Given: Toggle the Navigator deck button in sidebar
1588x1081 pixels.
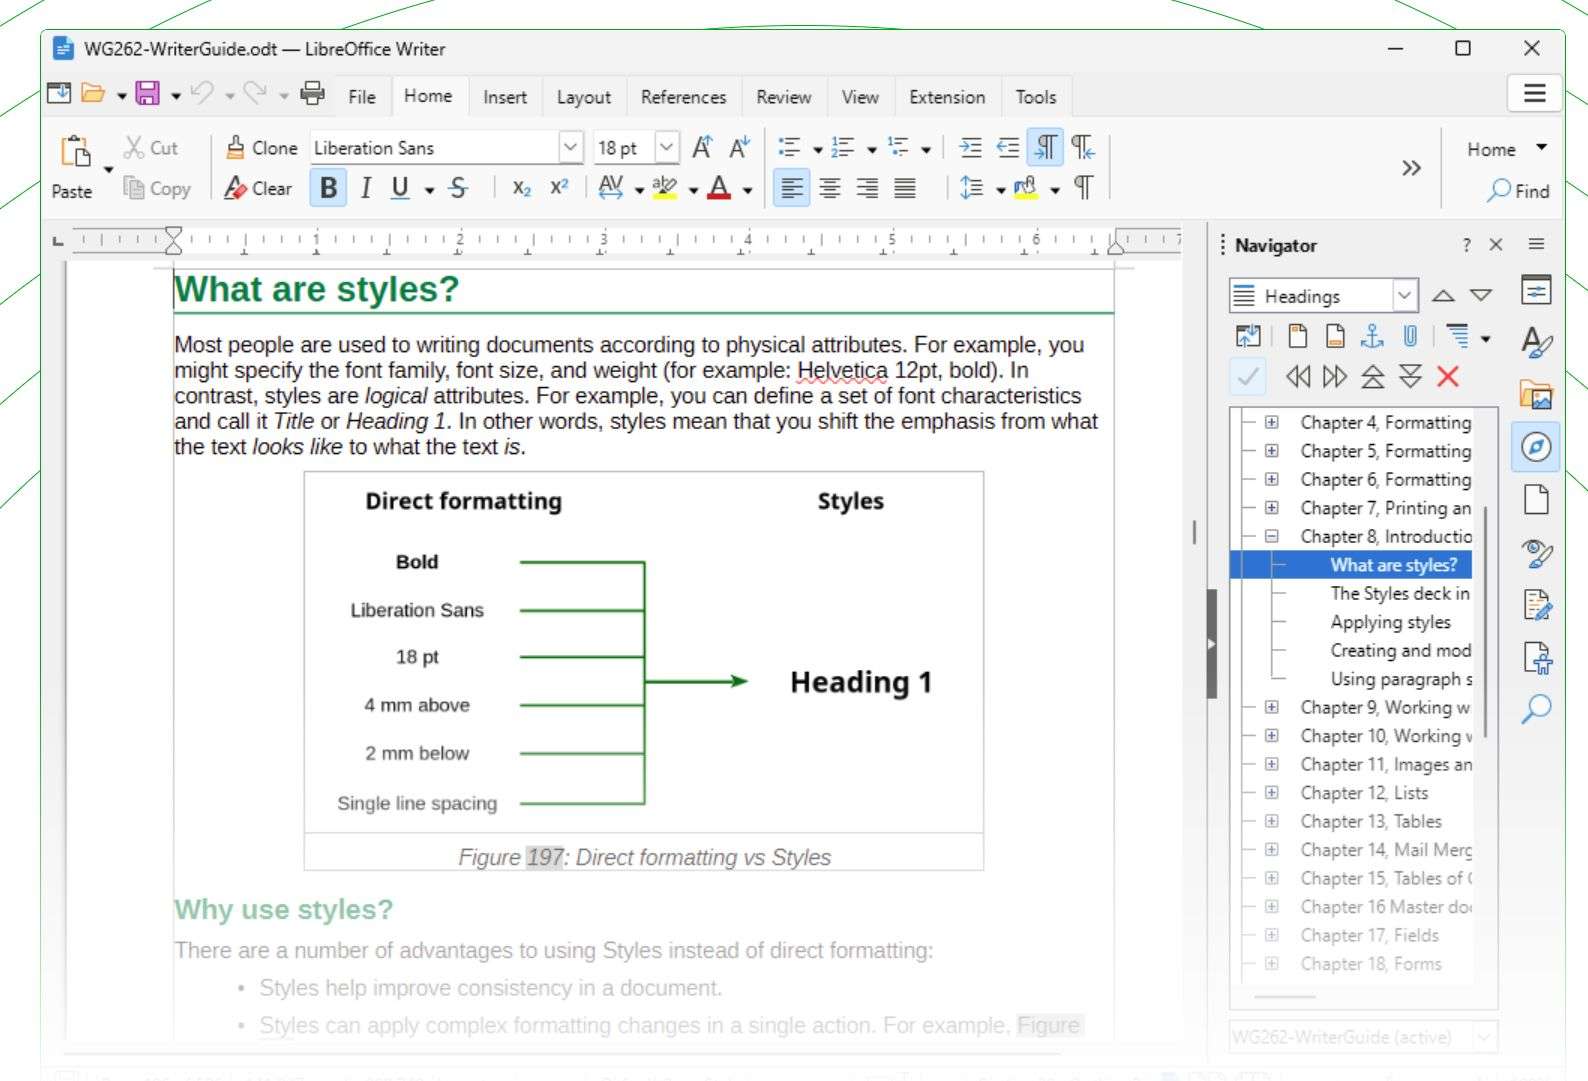Looking at the screenshot, I should [1536, 446].
